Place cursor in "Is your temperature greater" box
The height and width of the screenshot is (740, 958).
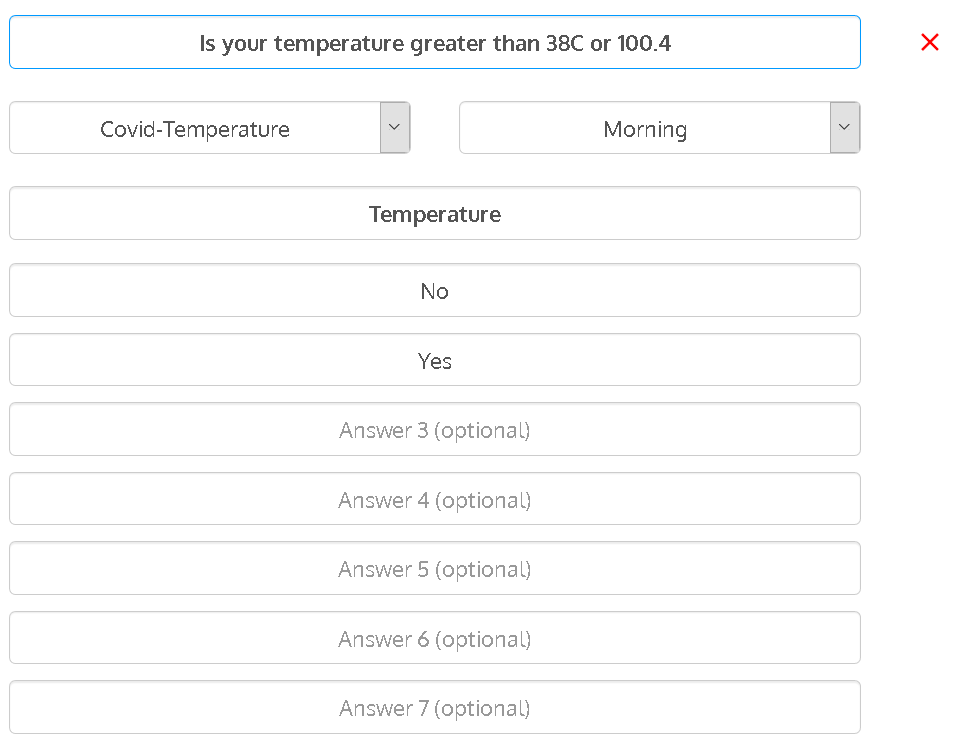point(435,43)
